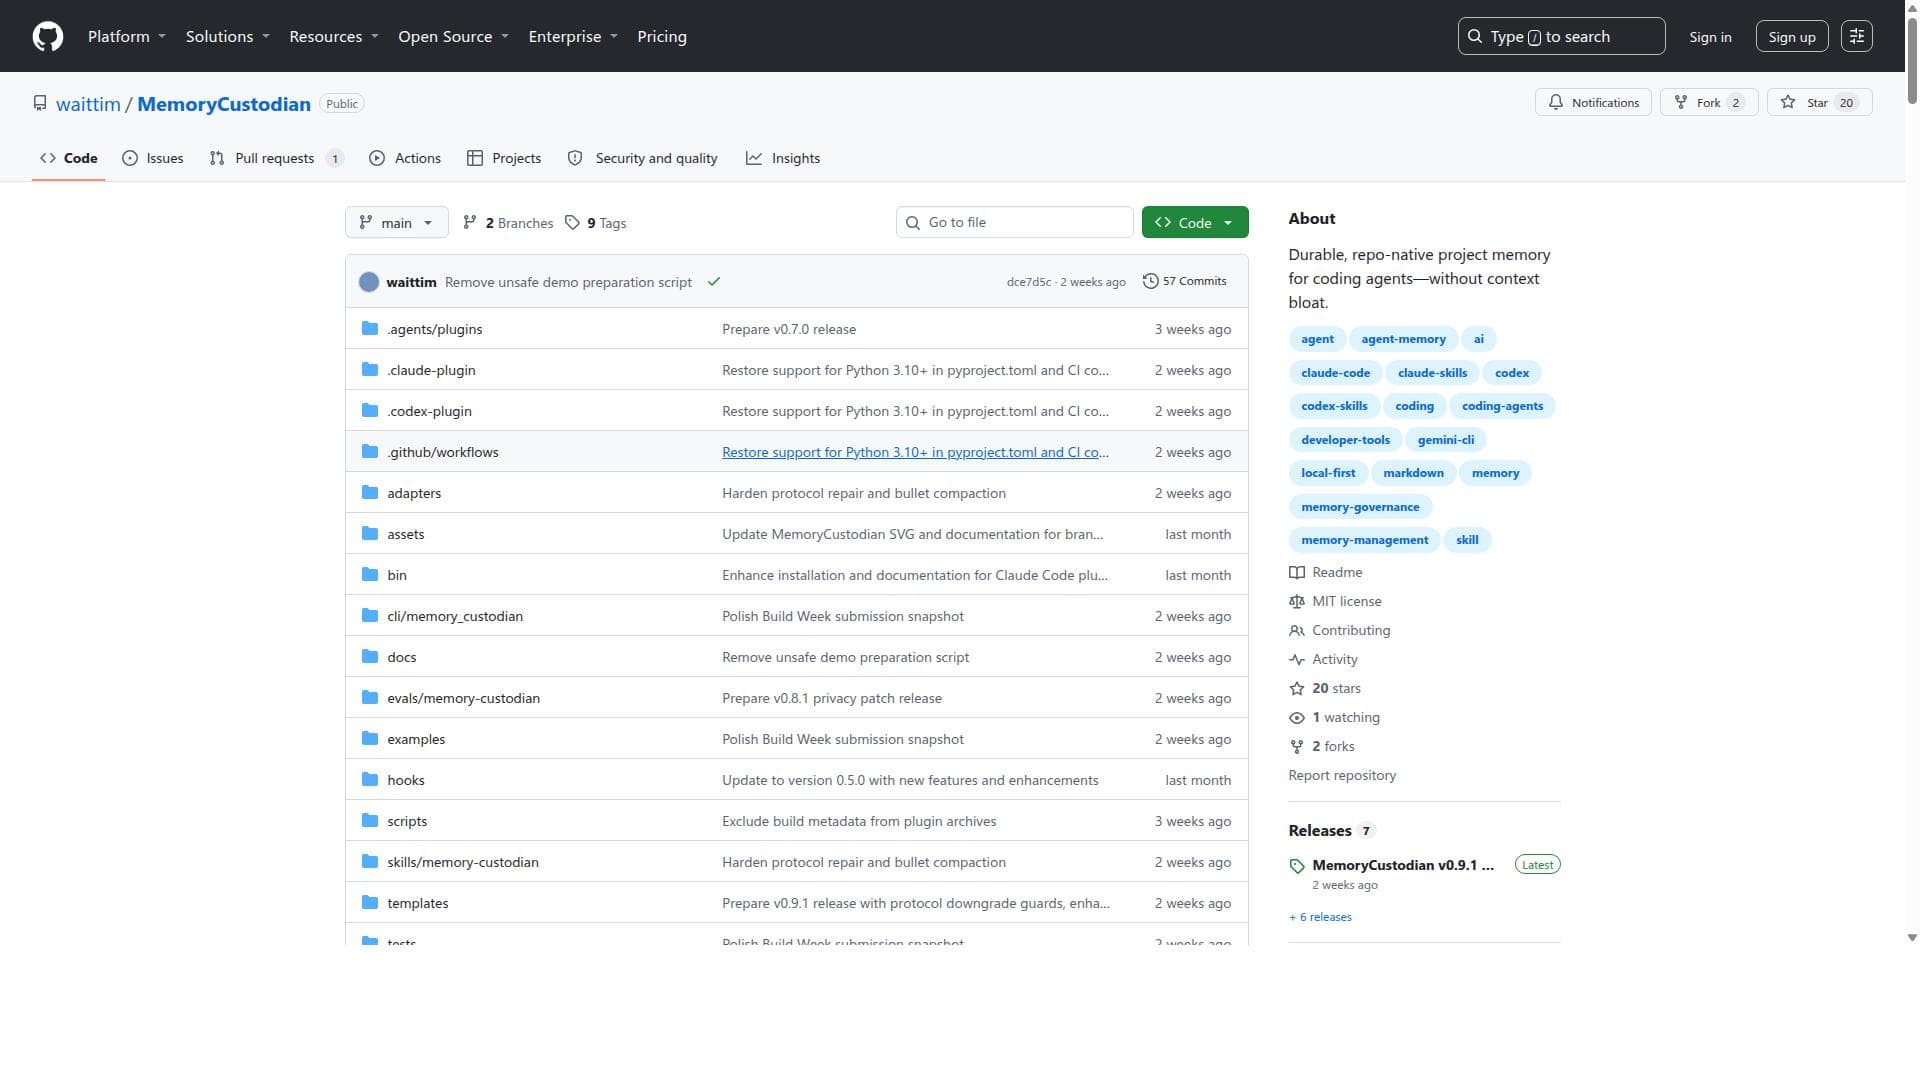Open waittim avatar in commit header
Image resolution: width=1920 pixels, height=1080 pixels.
(x=369, y=282)
